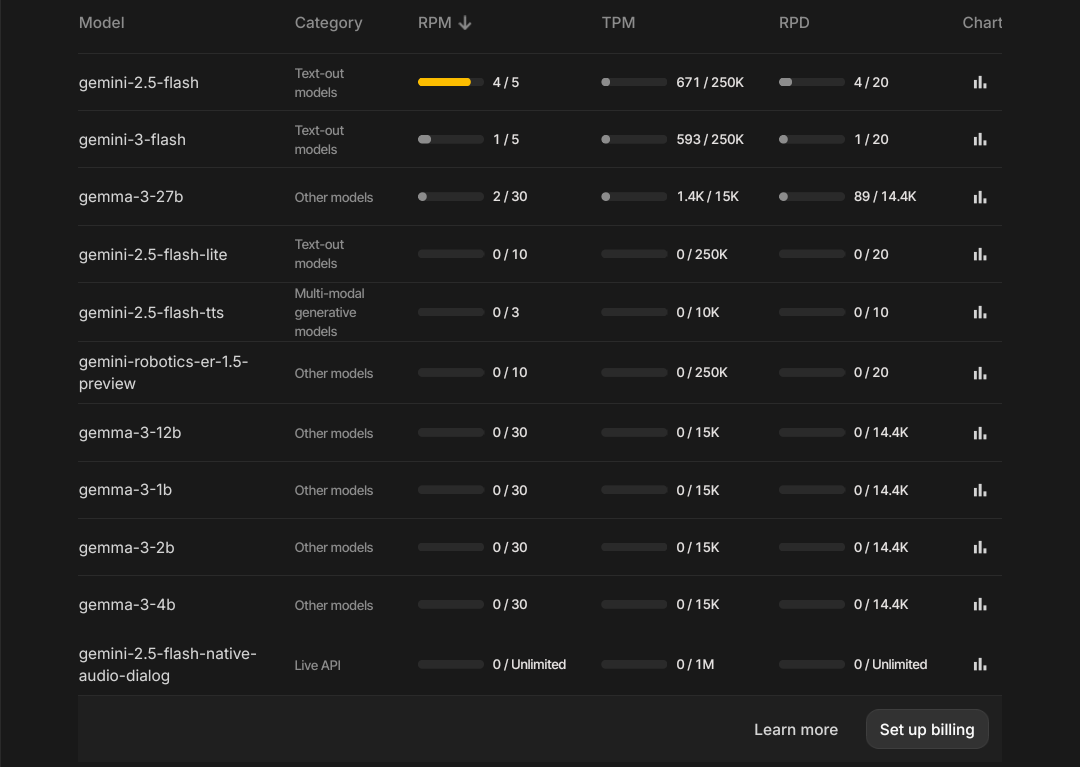Image resolution: width=1080 pixels, height=767 pixels.
Task: Select the gemini-3-flash model name
Action: coord(132,140)
